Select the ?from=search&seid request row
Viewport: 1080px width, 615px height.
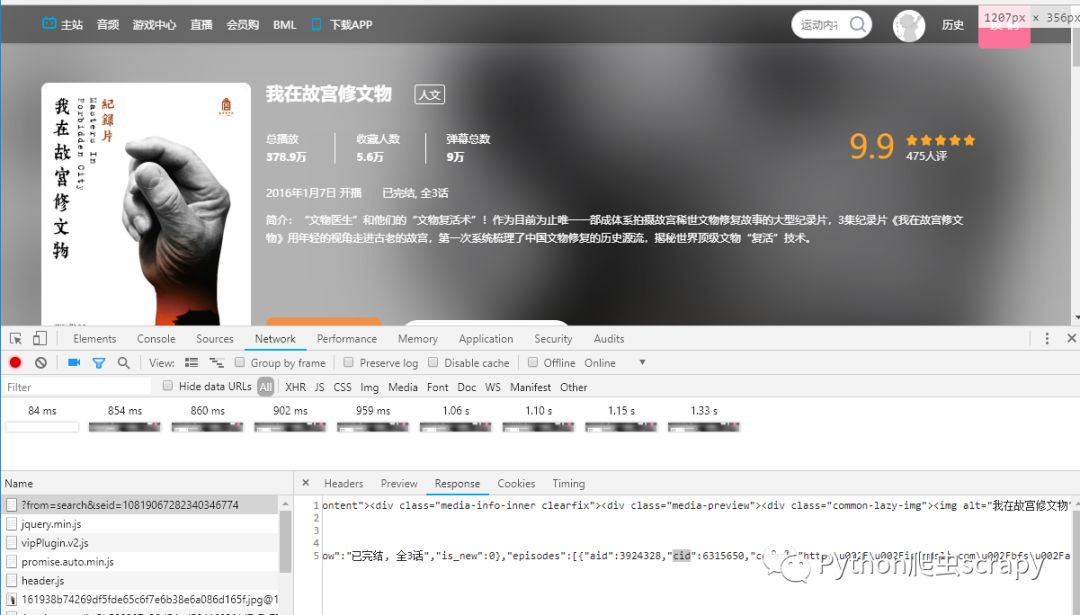[x=141, y=505]
